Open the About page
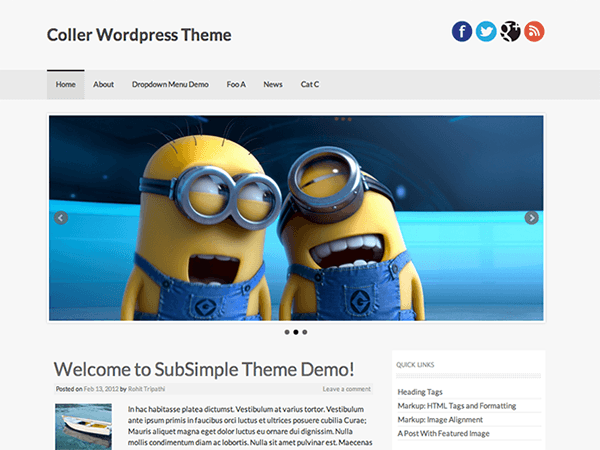The image size is (600, 450). pos(103,85)
